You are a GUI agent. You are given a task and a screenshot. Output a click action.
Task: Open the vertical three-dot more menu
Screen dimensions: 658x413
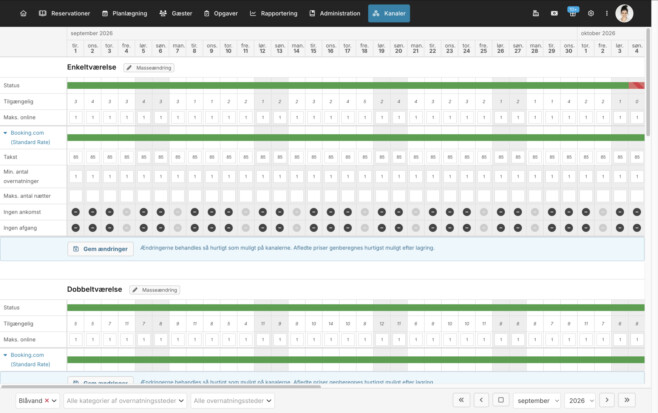(x=607, y=13)
